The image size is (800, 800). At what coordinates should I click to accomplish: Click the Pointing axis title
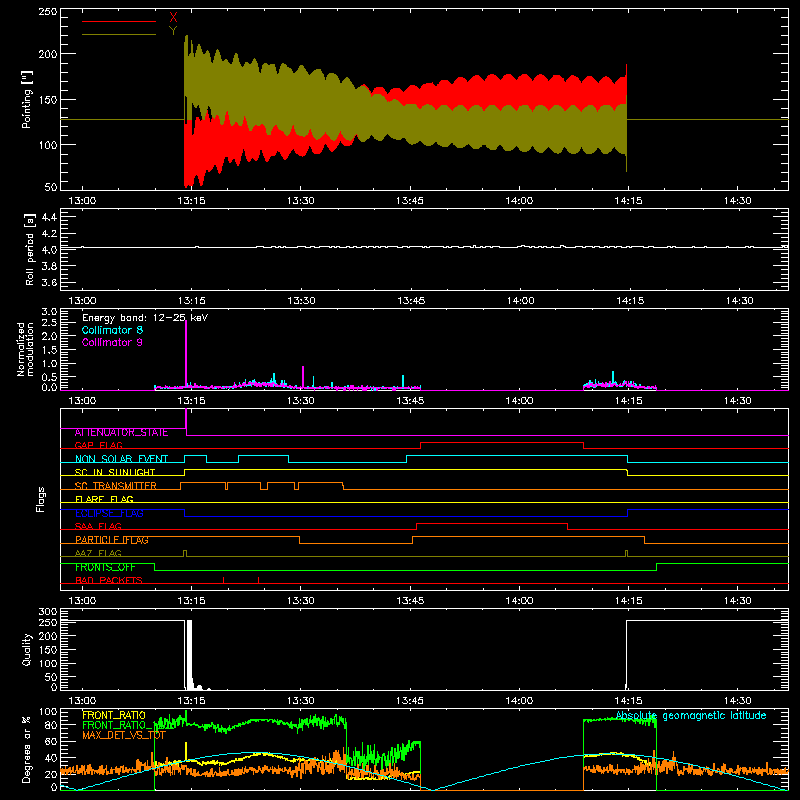click(x=27, y=99)
